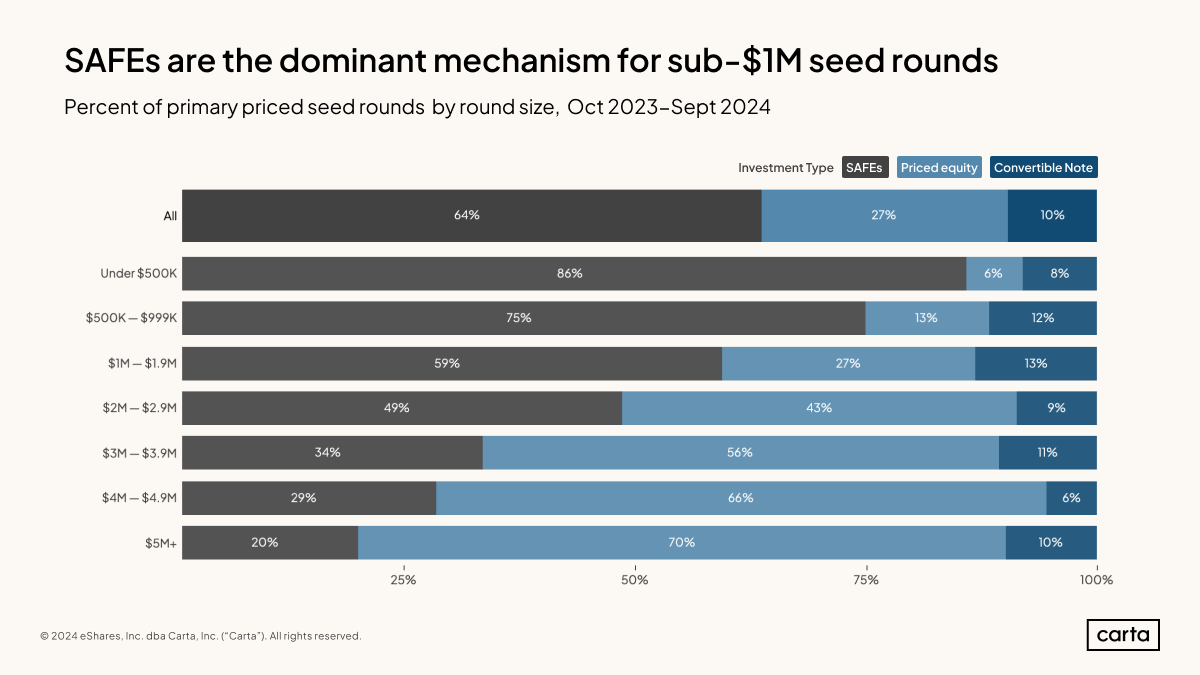This screenshot has width=1200, height=675.
Task: Click the 'Under $500K' row label
Action: 138,273
